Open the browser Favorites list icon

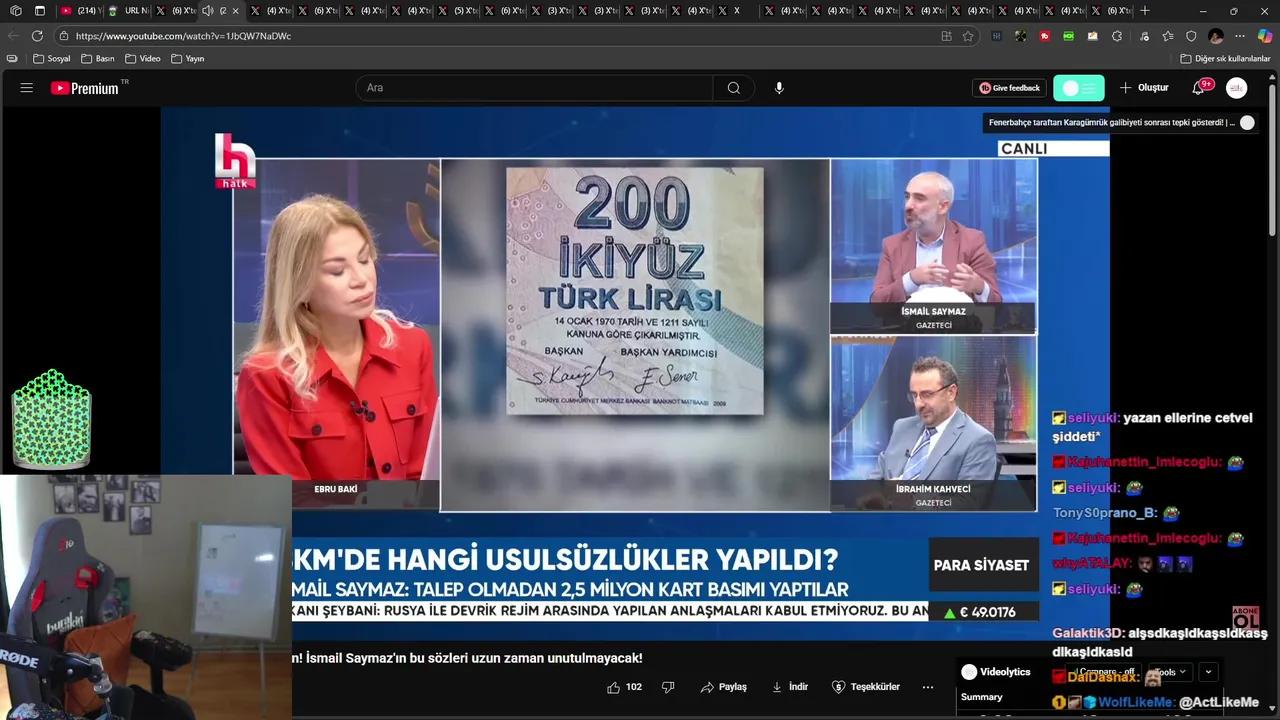point(1167,36)
